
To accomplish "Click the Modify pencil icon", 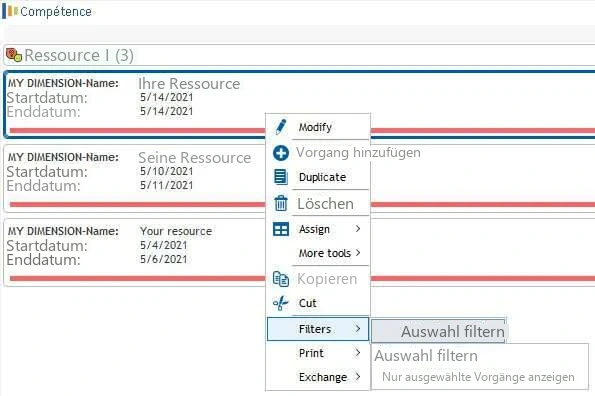I will [x=281, y=127].
